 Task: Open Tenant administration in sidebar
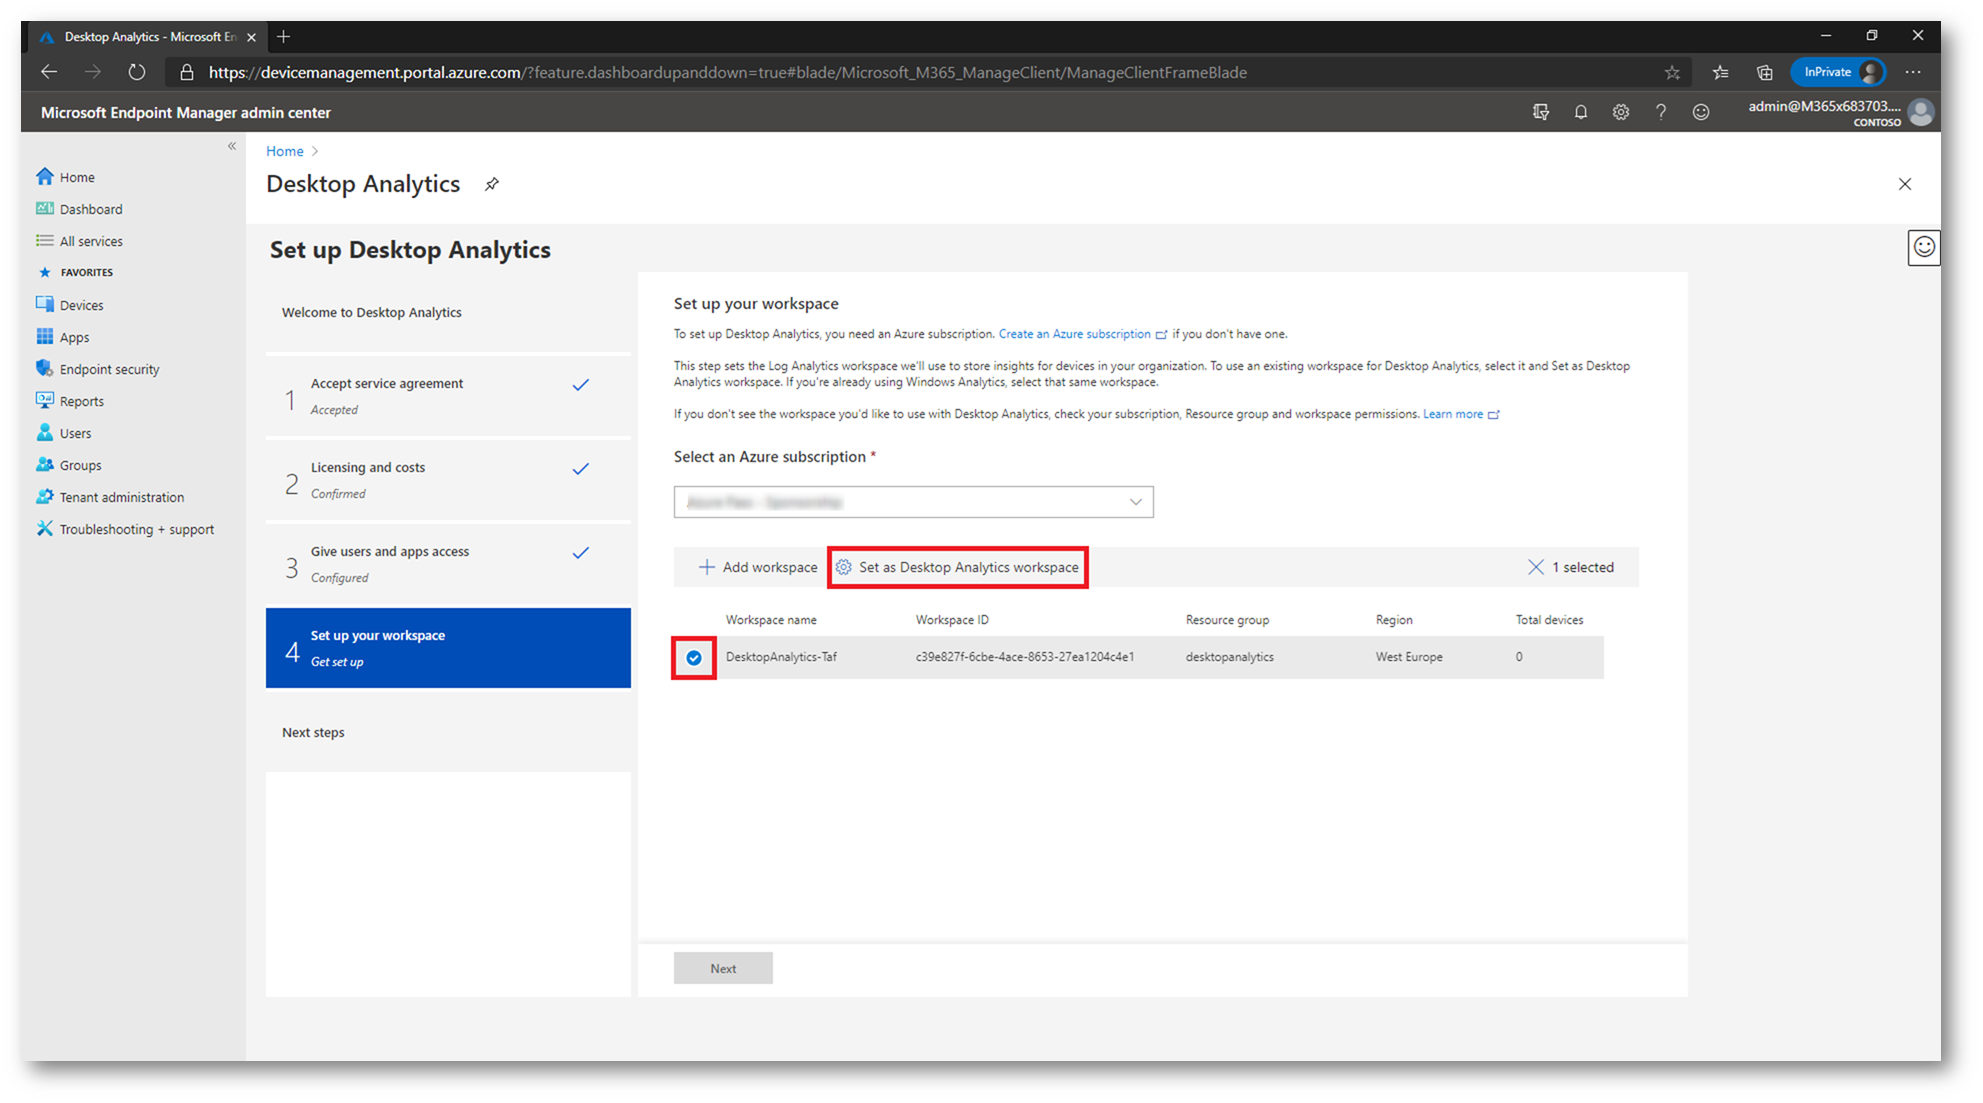pos(121,497)
